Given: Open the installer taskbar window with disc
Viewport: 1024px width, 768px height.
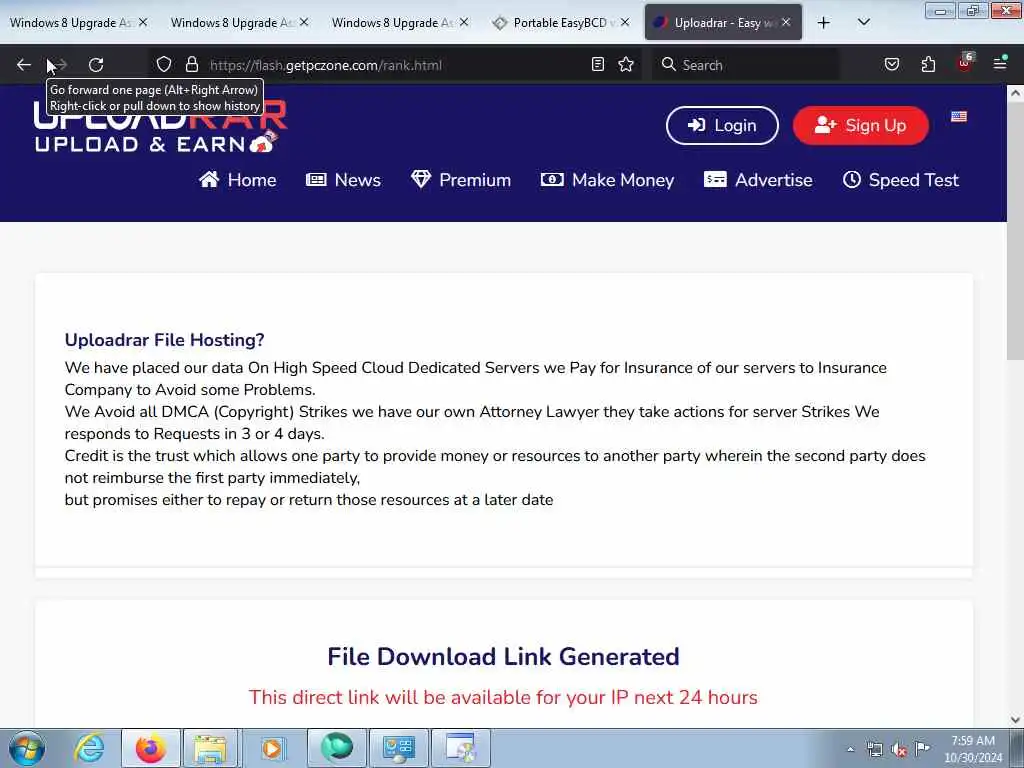Looking at the screenshot, I should (x=460, y=748).
